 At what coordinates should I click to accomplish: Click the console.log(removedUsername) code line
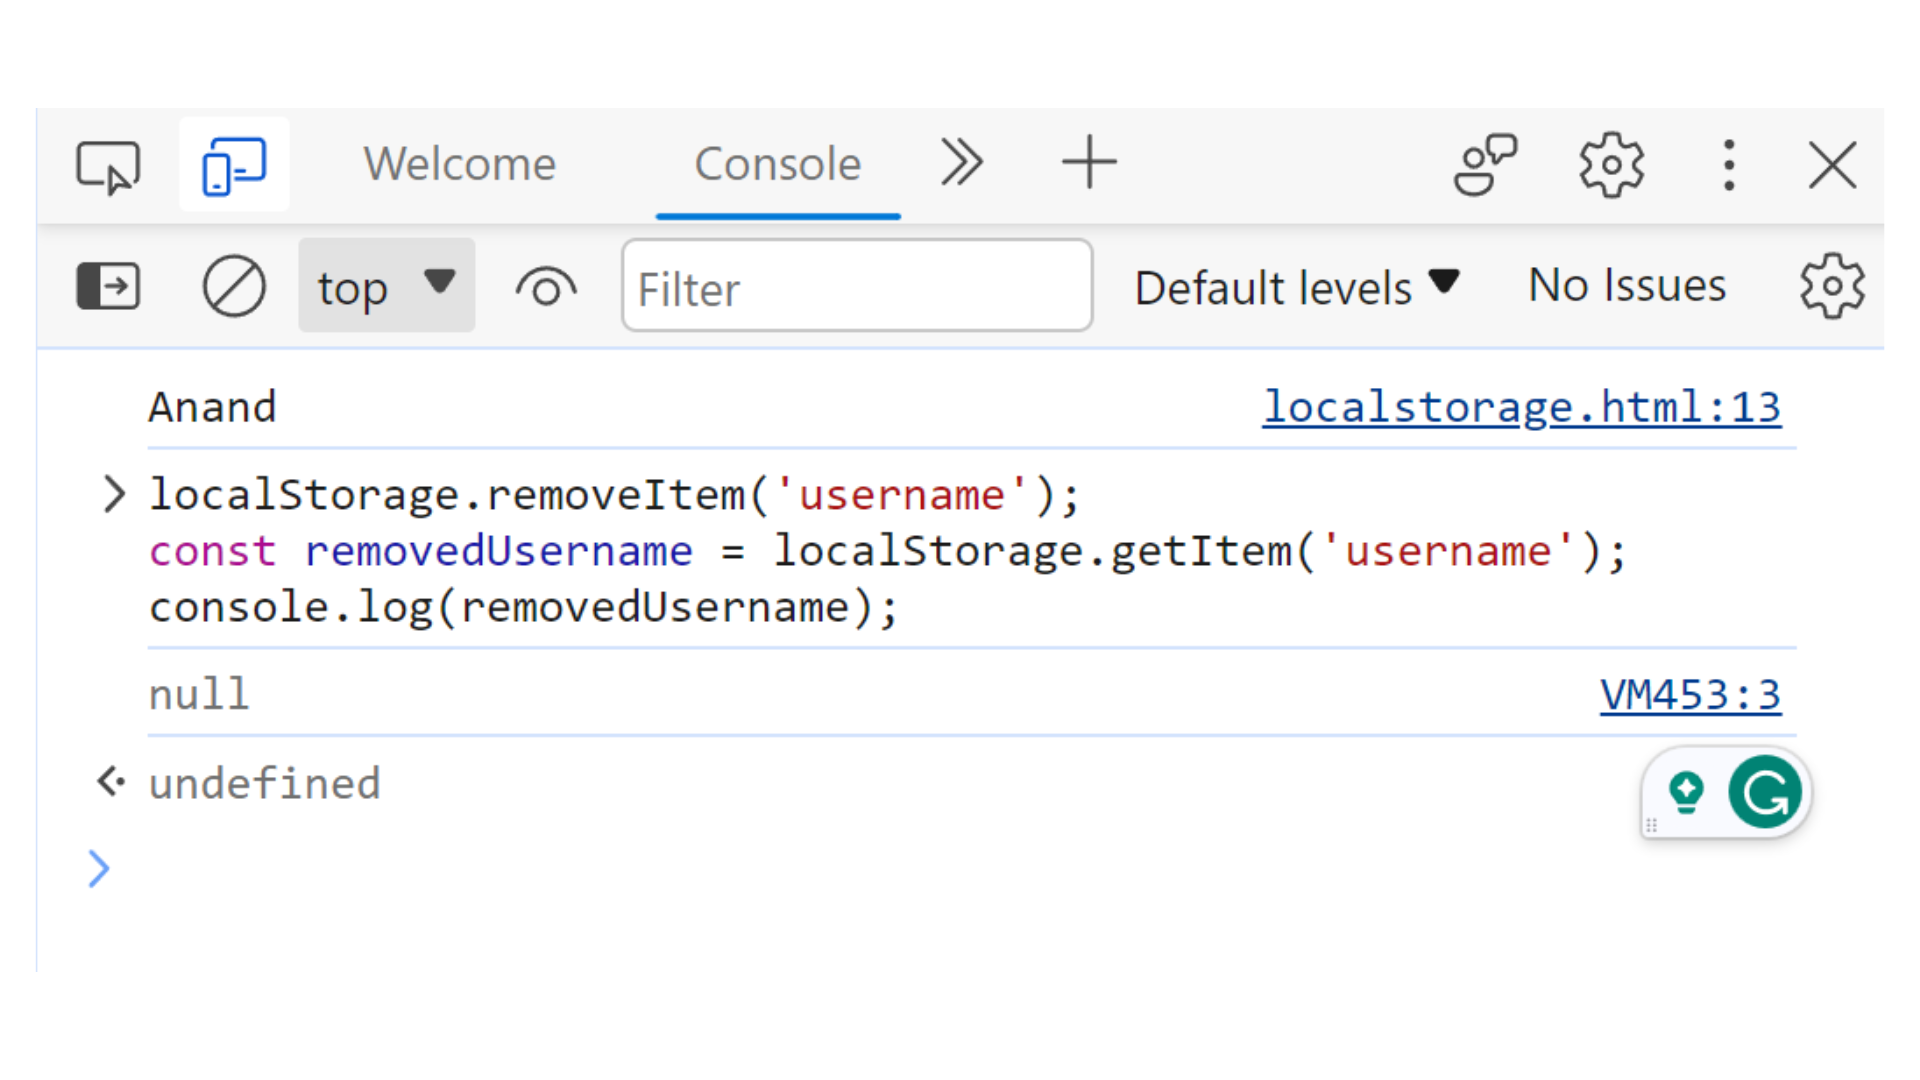point(523,607)
